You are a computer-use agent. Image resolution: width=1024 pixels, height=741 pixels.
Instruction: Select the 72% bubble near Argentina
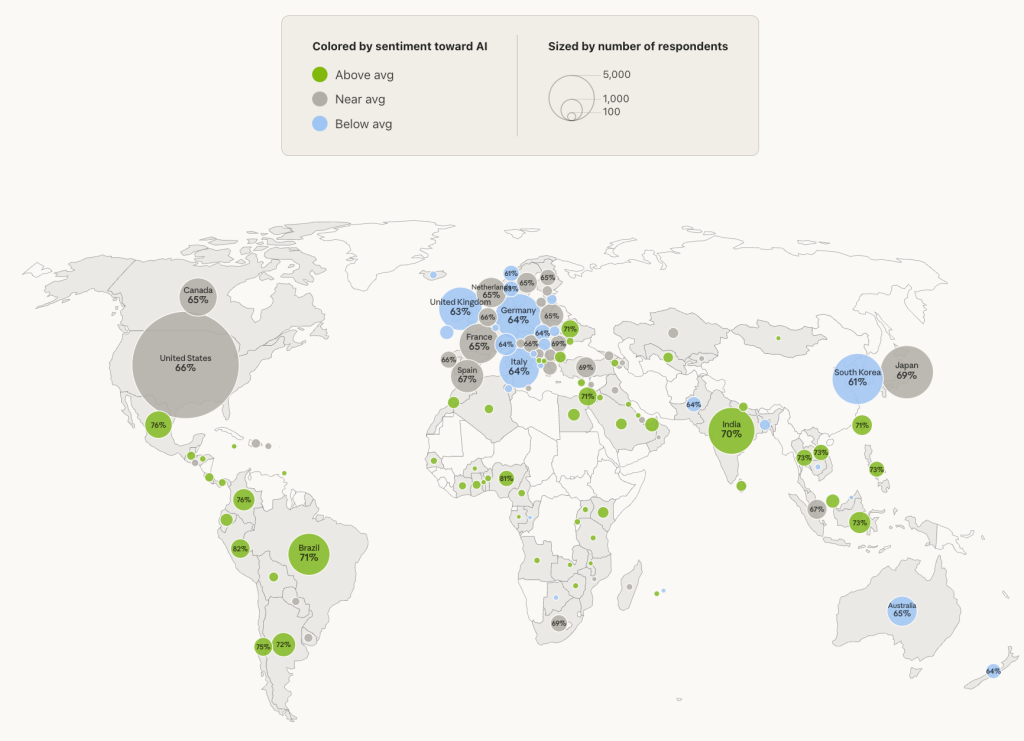pyautogui.click(x=283, y=645)
